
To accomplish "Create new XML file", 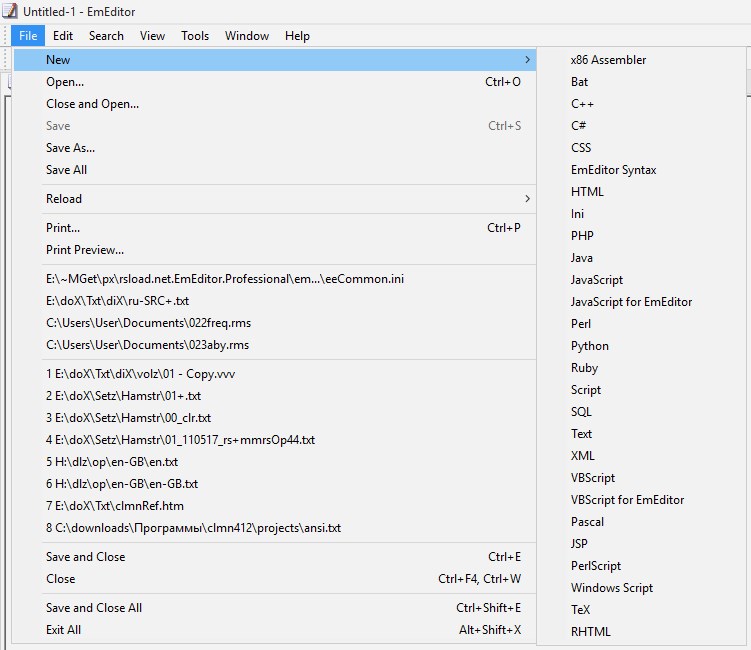I will coord(642,456).
